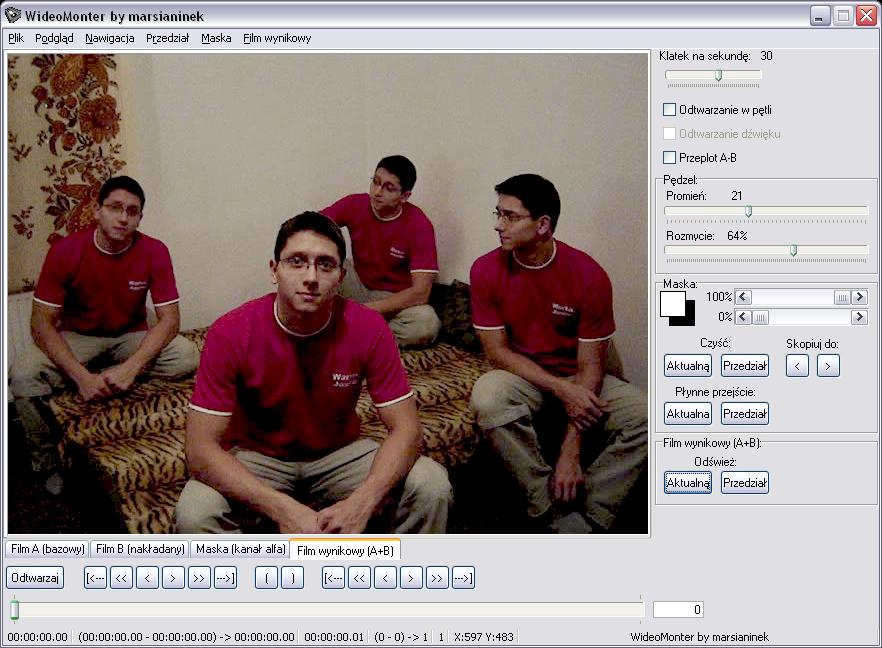Select the 'Maska (kanał alfa)' tab

[239, 549]
